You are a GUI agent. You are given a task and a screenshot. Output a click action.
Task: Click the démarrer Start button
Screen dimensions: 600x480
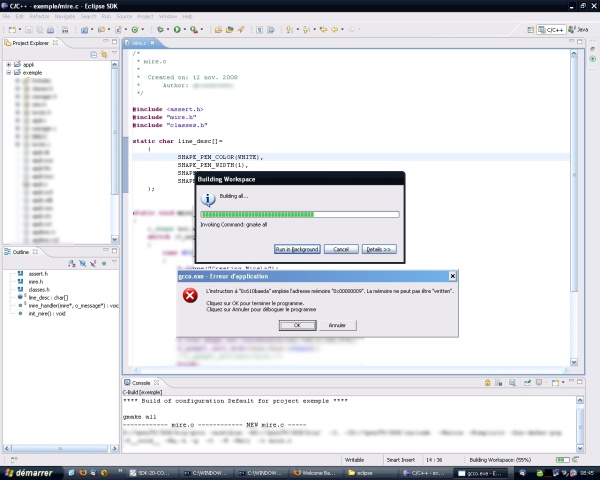point(31,473)
